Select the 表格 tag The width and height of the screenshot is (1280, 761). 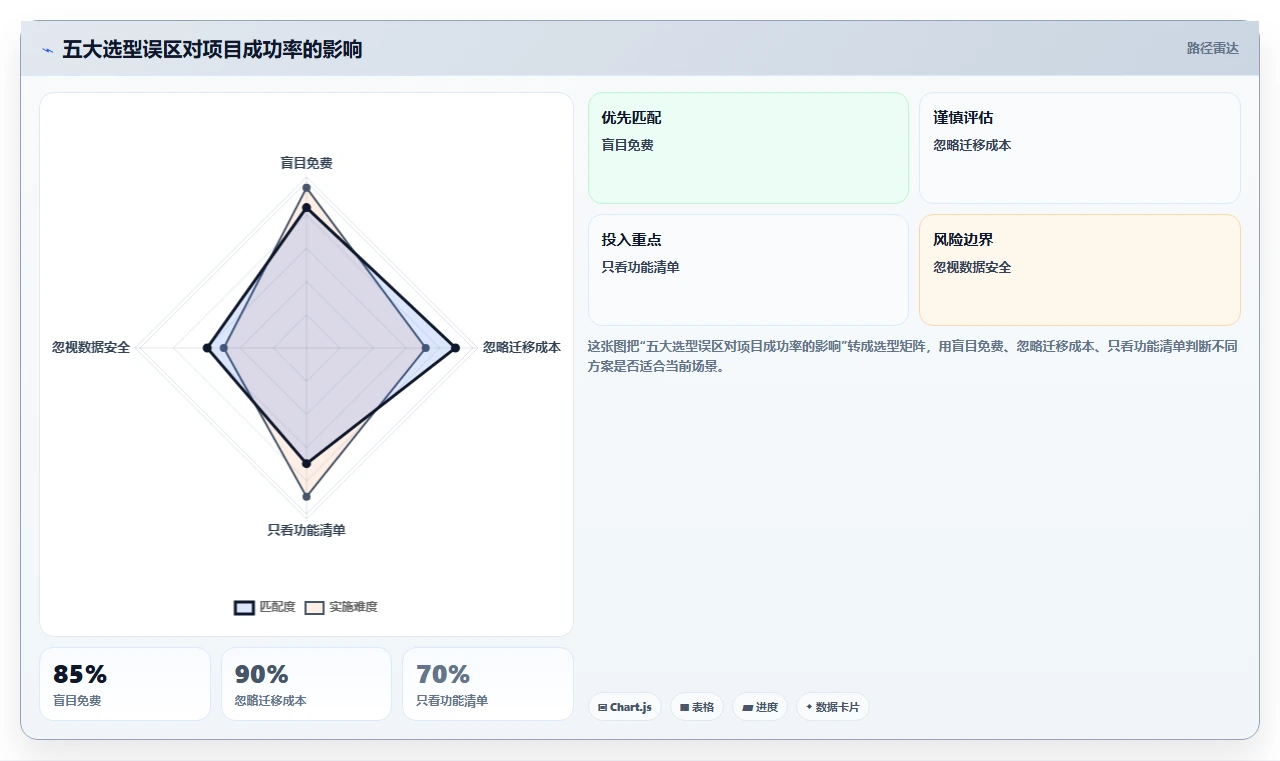click(x=697, y=707)
